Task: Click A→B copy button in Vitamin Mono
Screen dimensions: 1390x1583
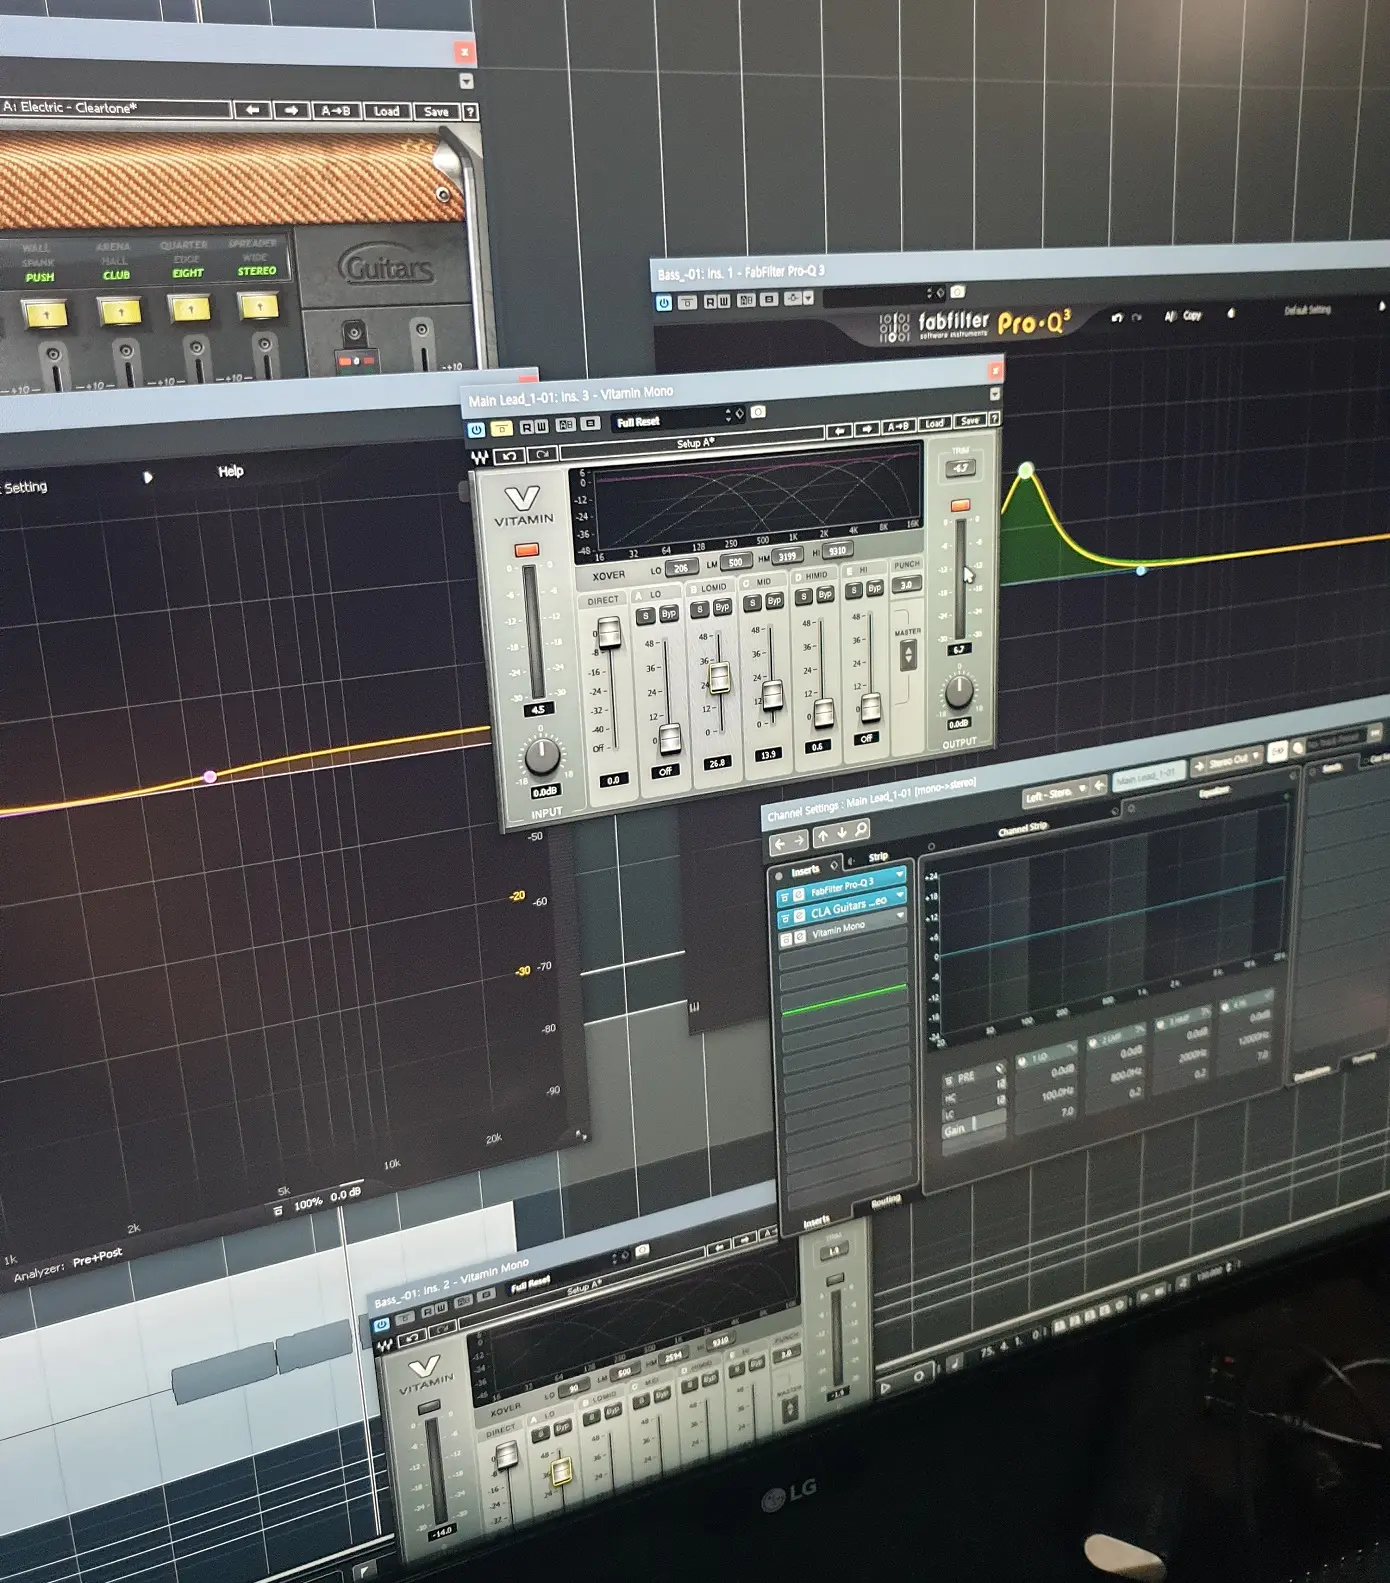Action: [898, 427]
